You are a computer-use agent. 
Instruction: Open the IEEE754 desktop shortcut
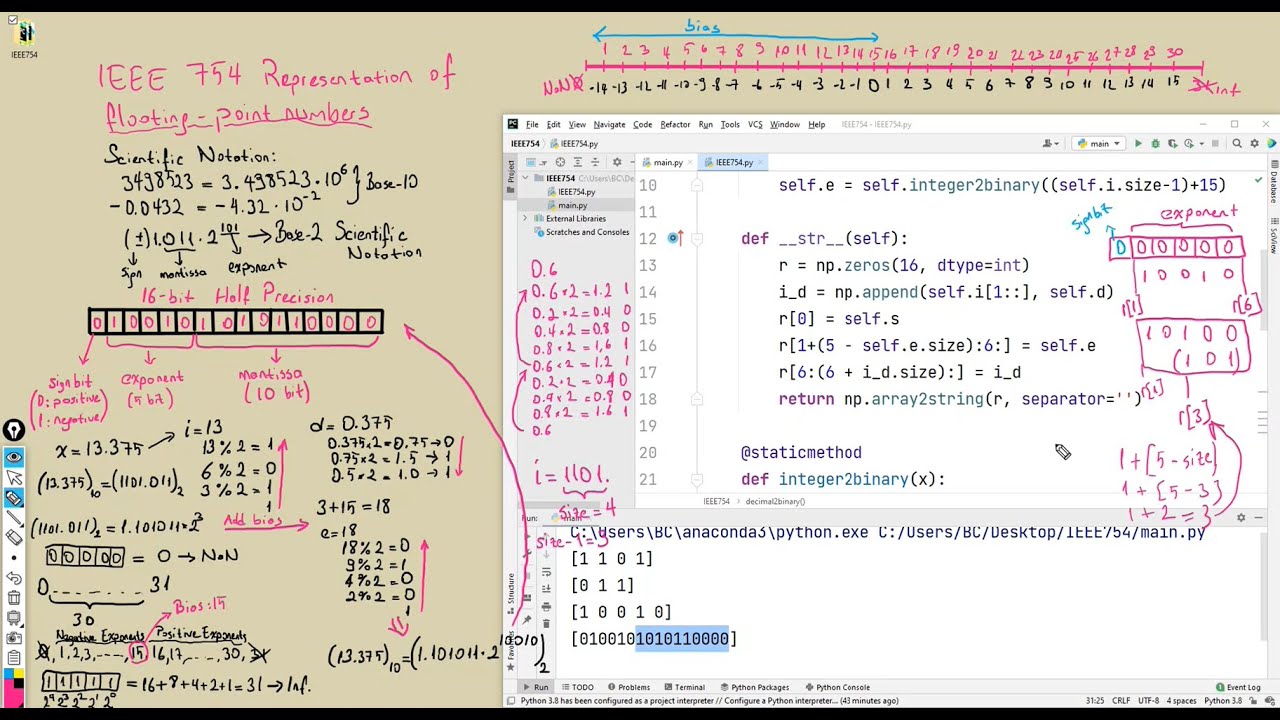point(25,39)
